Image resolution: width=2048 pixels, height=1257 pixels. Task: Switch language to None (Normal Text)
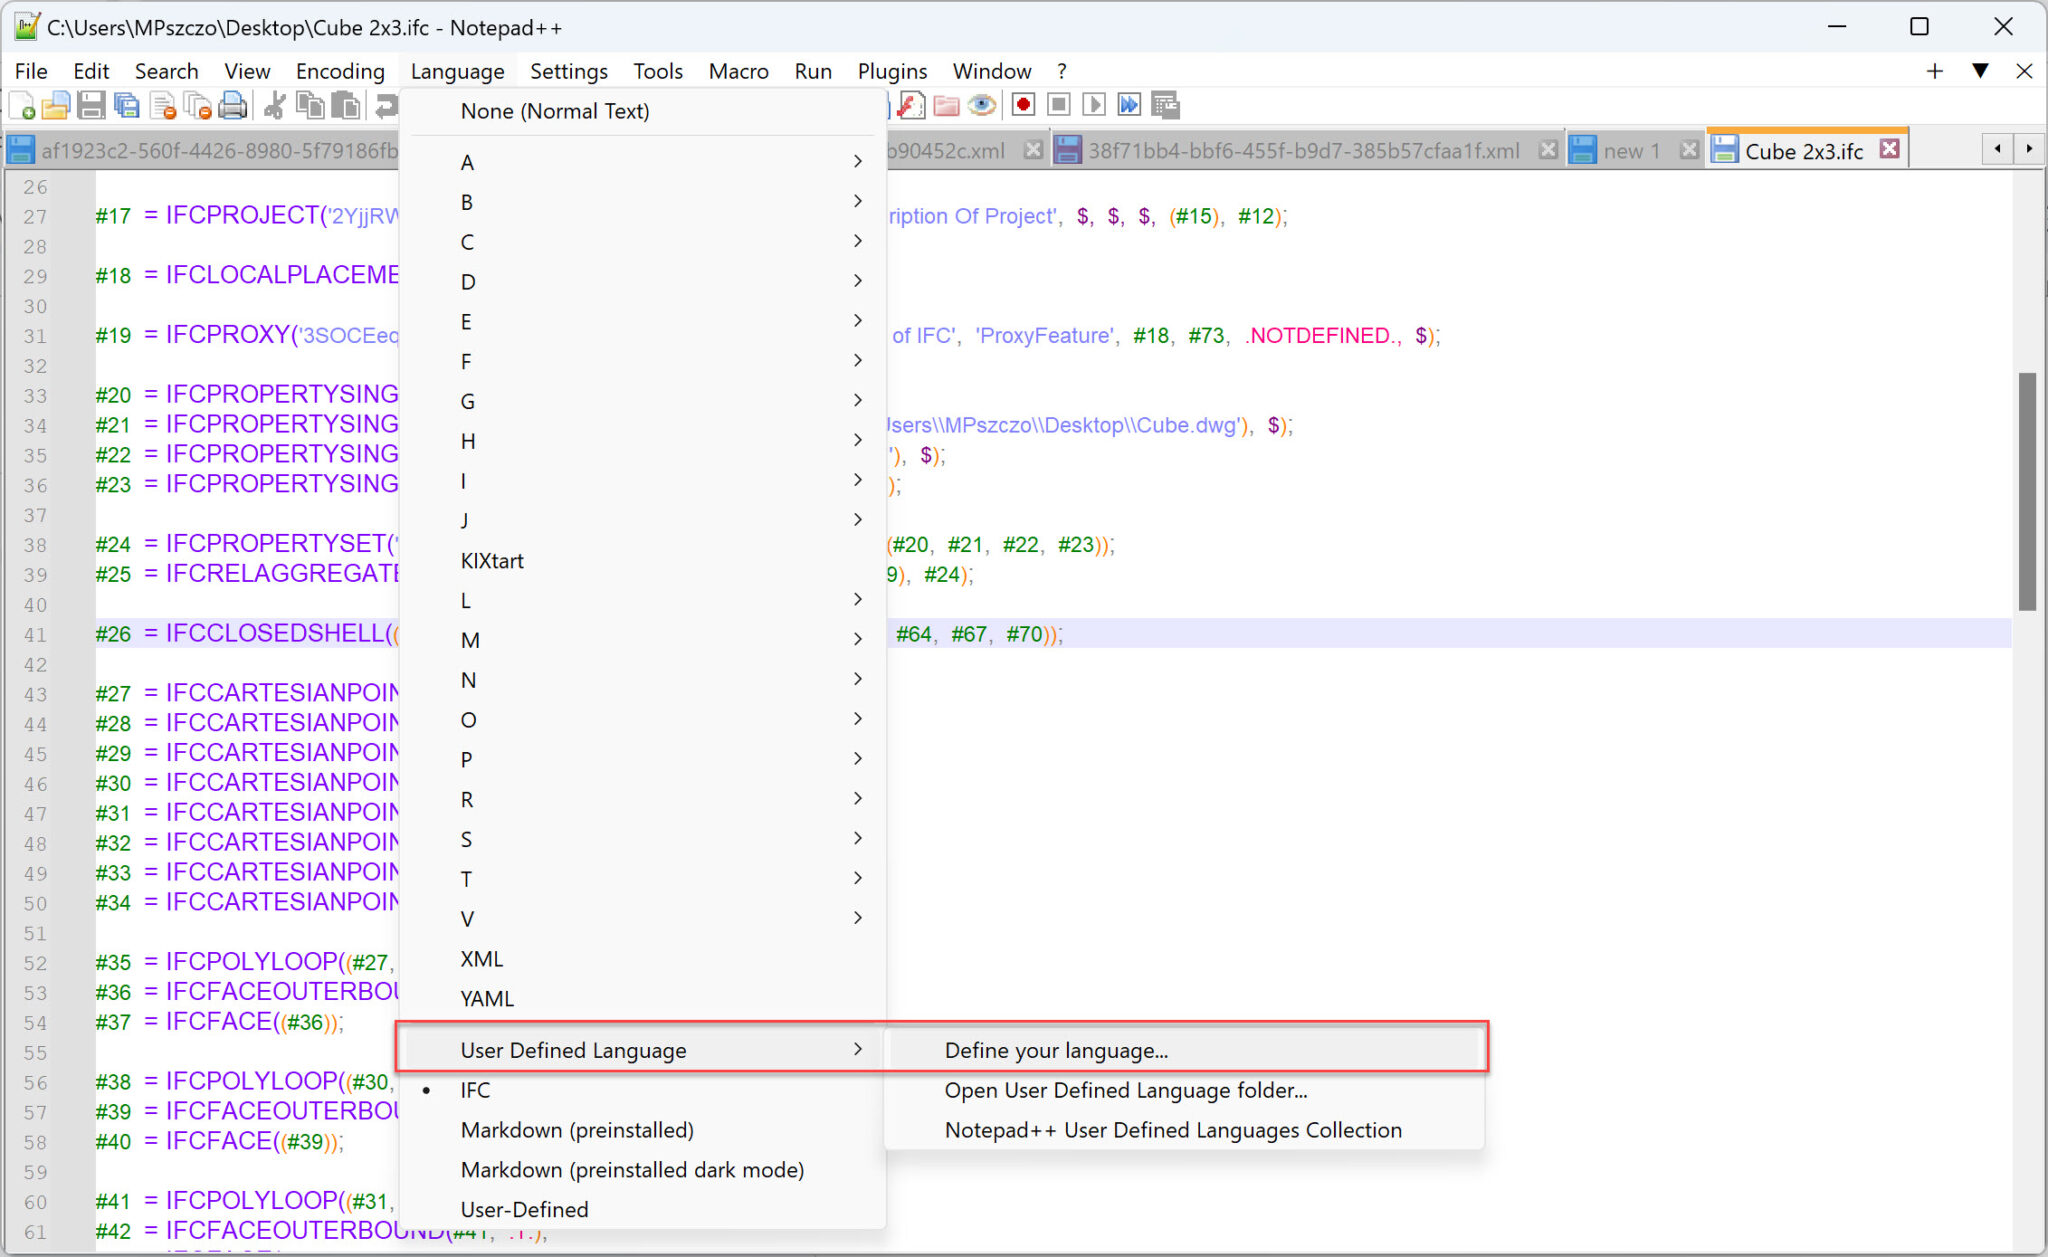pyautogui.click(x=554, y=111)
